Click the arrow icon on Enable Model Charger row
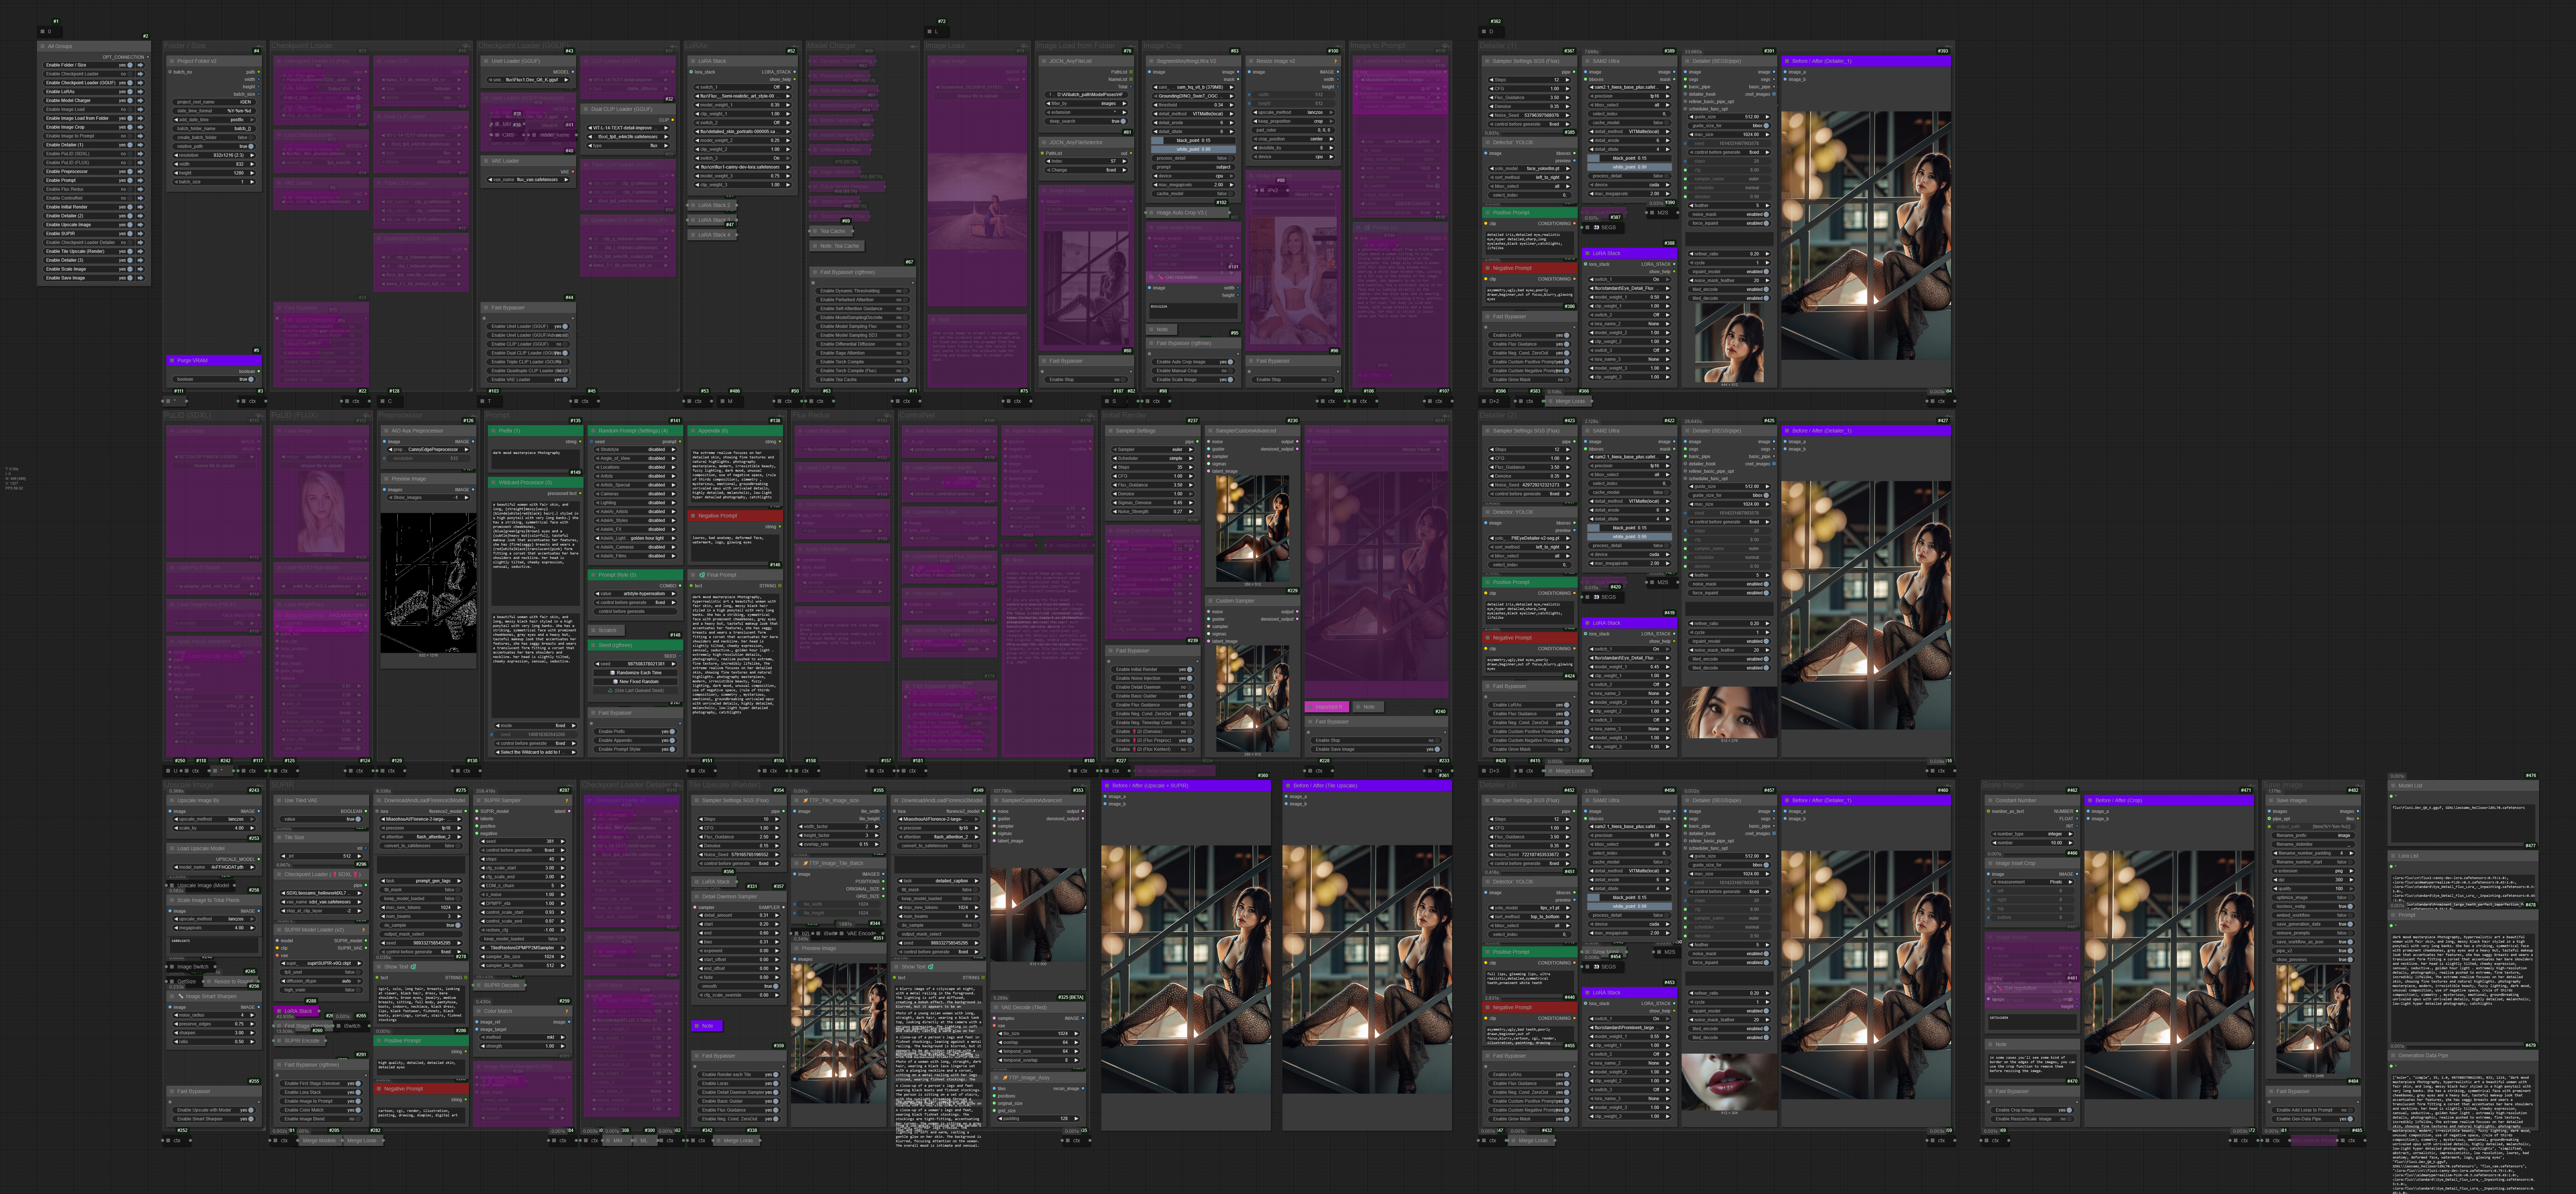The height and width of the screenshot is (1194, 2576). (x=140, y=100)
